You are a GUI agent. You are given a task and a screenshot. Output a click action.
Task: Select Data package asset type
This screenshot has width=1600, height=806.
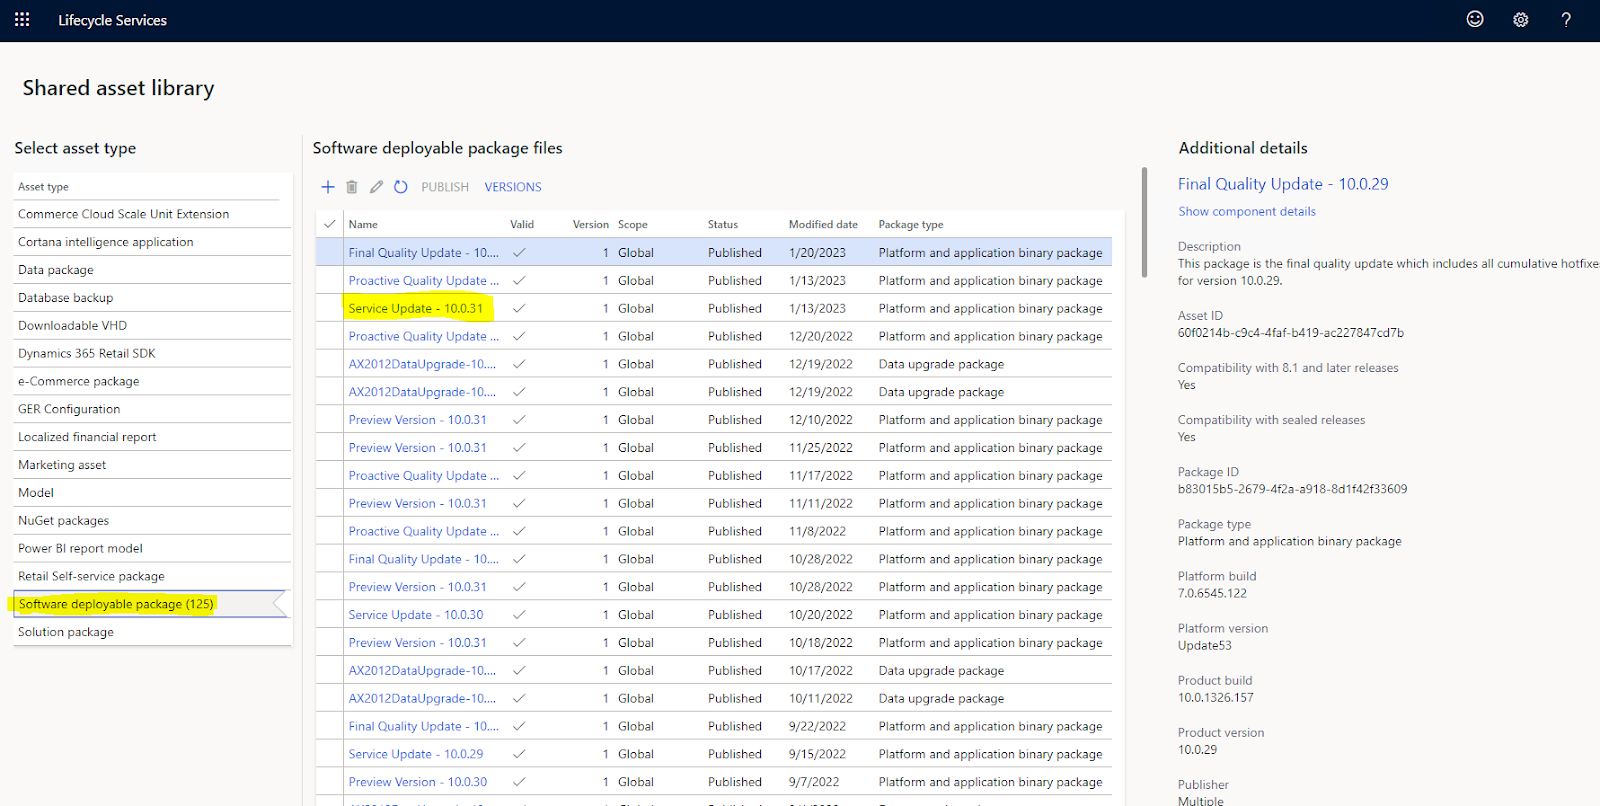click(153, 270)
